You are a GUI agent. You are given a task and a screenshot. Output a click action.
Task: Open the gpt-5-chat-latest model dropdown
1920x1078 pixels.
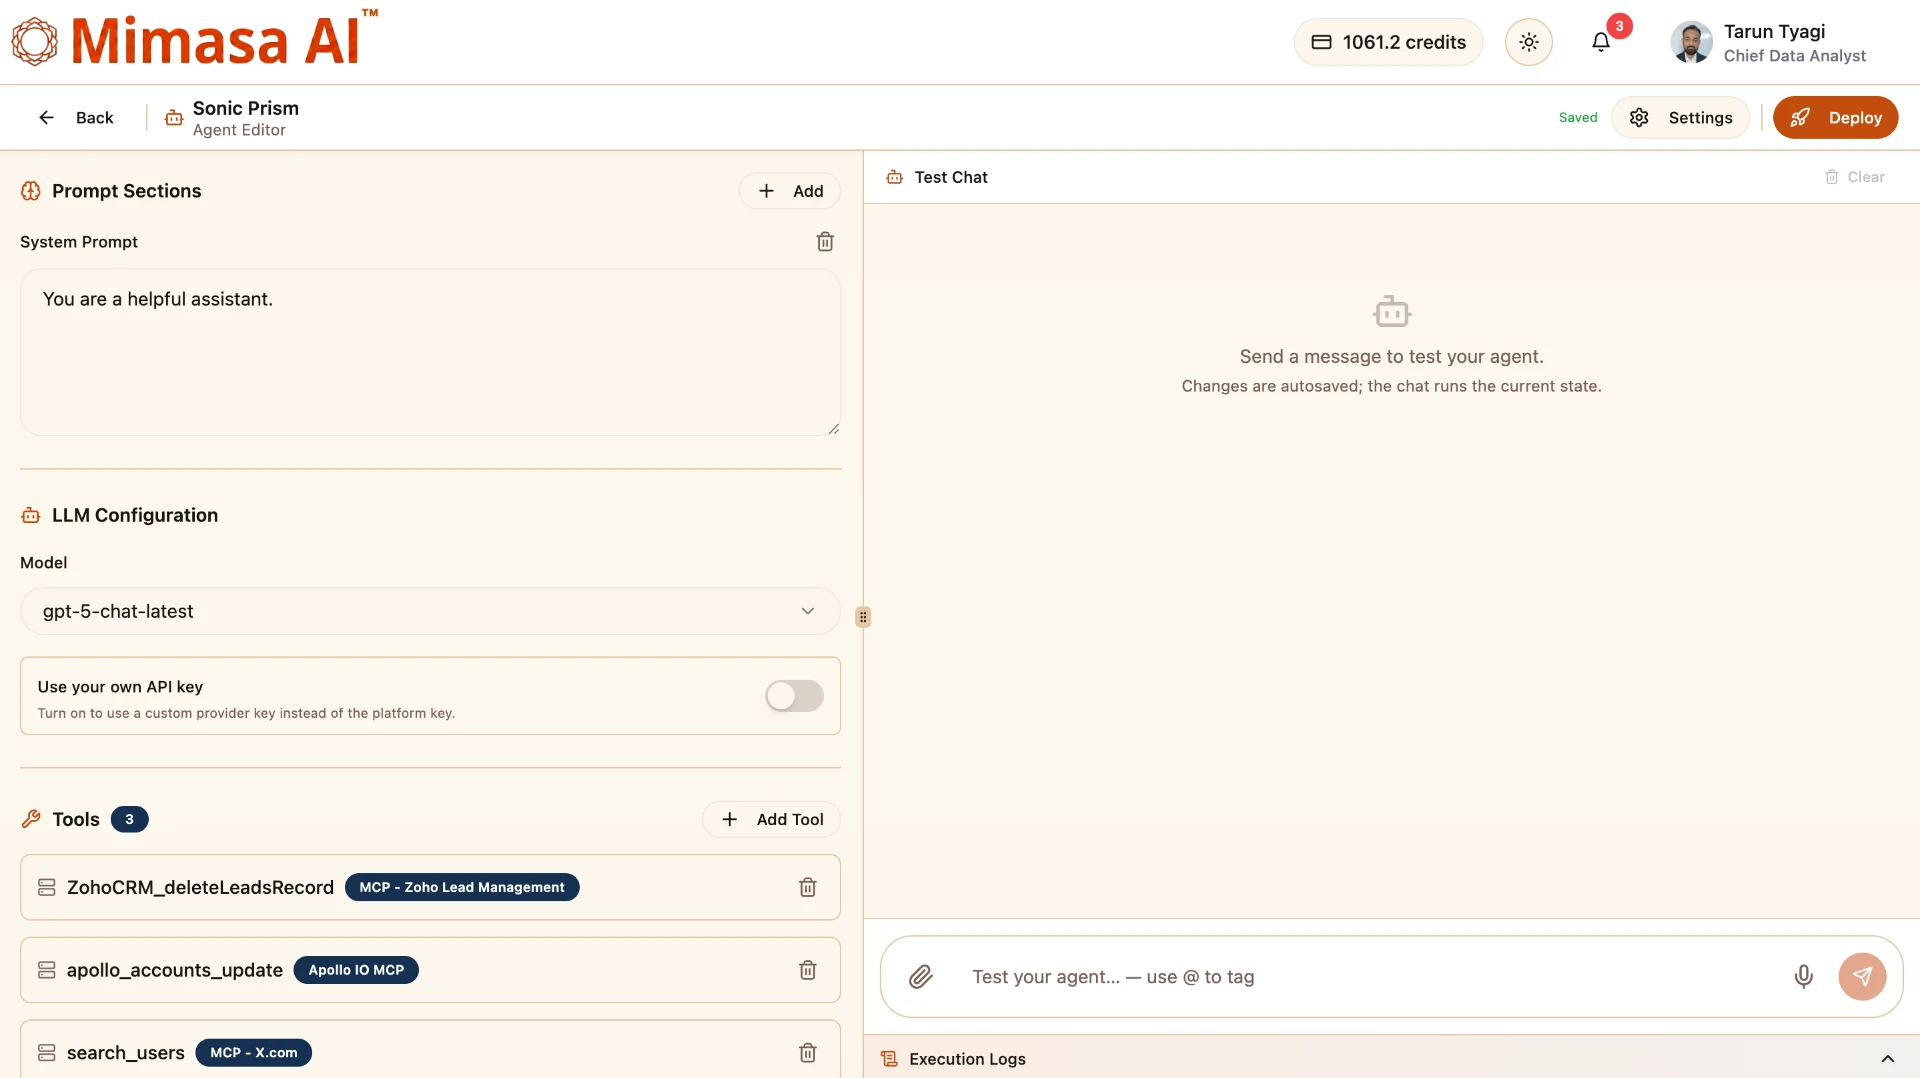[430, 611]
